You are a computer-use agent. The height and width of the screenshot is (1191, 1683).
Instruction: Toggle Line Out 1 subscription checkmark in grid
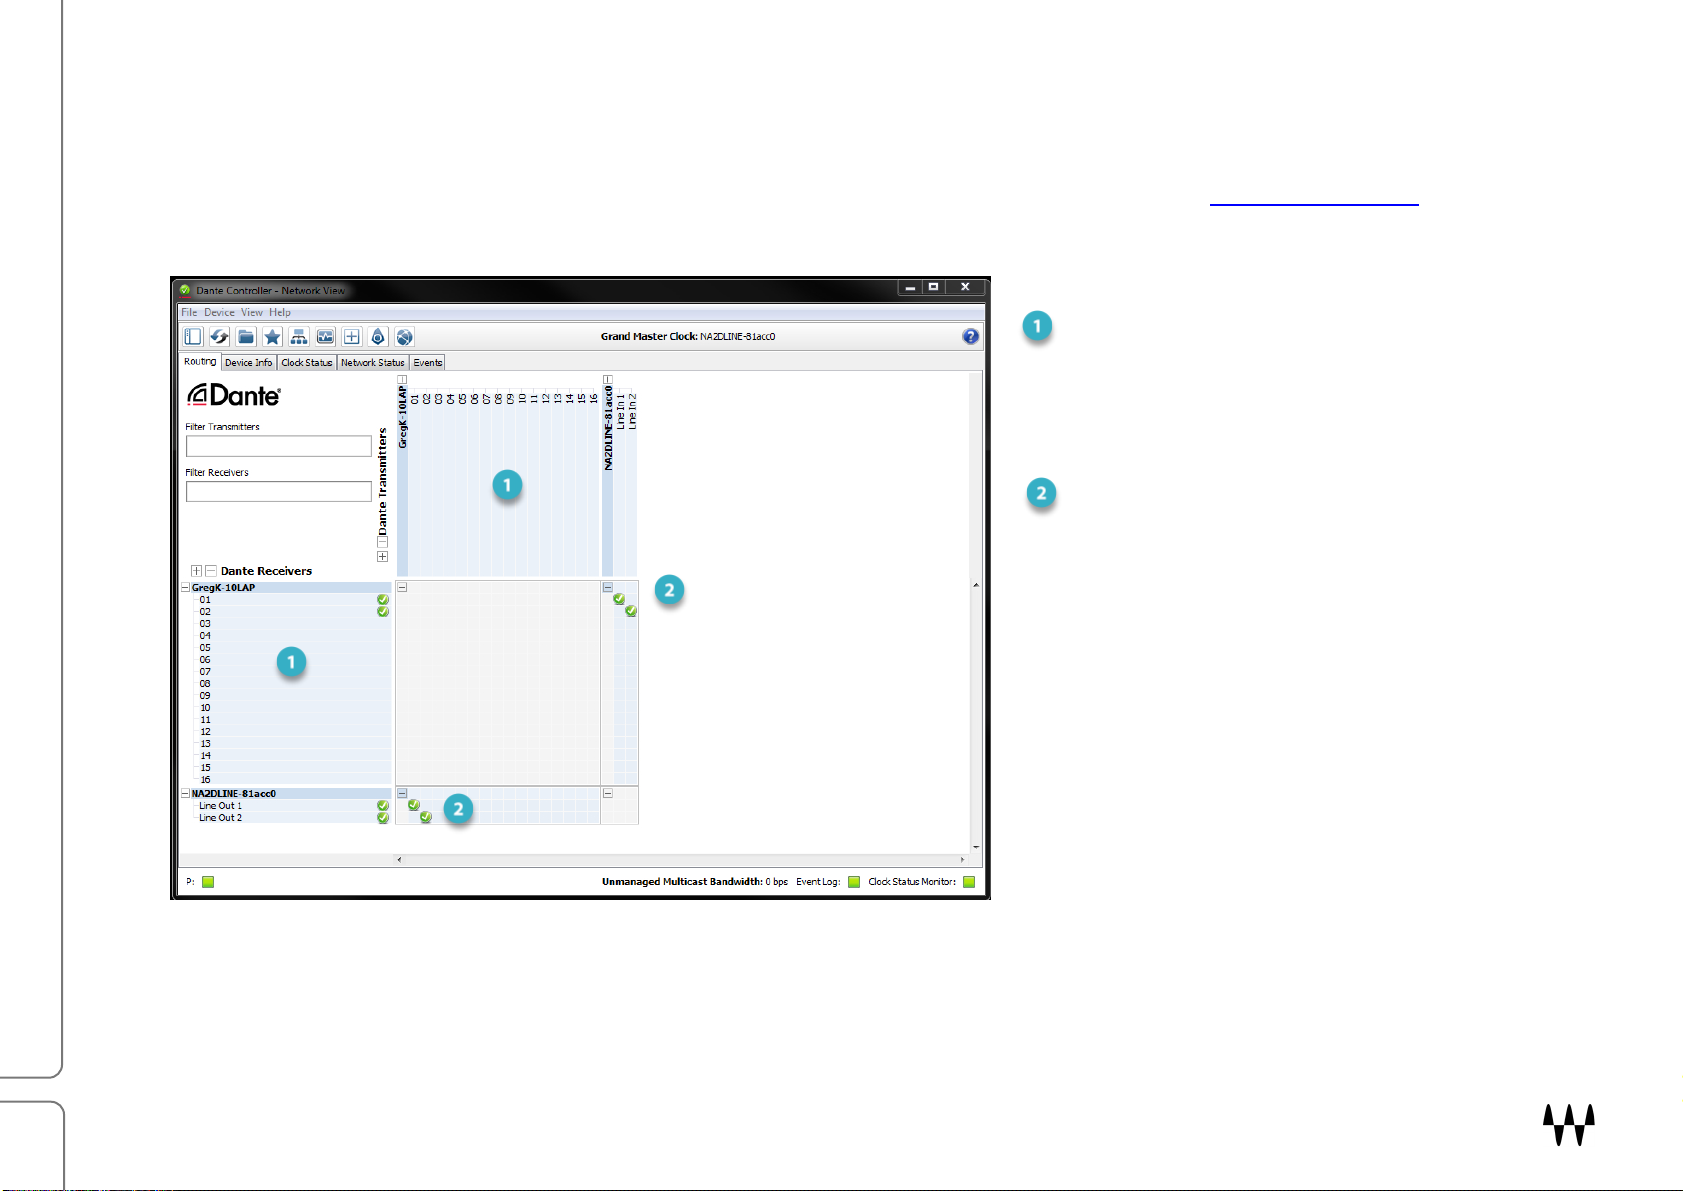coord(414,805)
